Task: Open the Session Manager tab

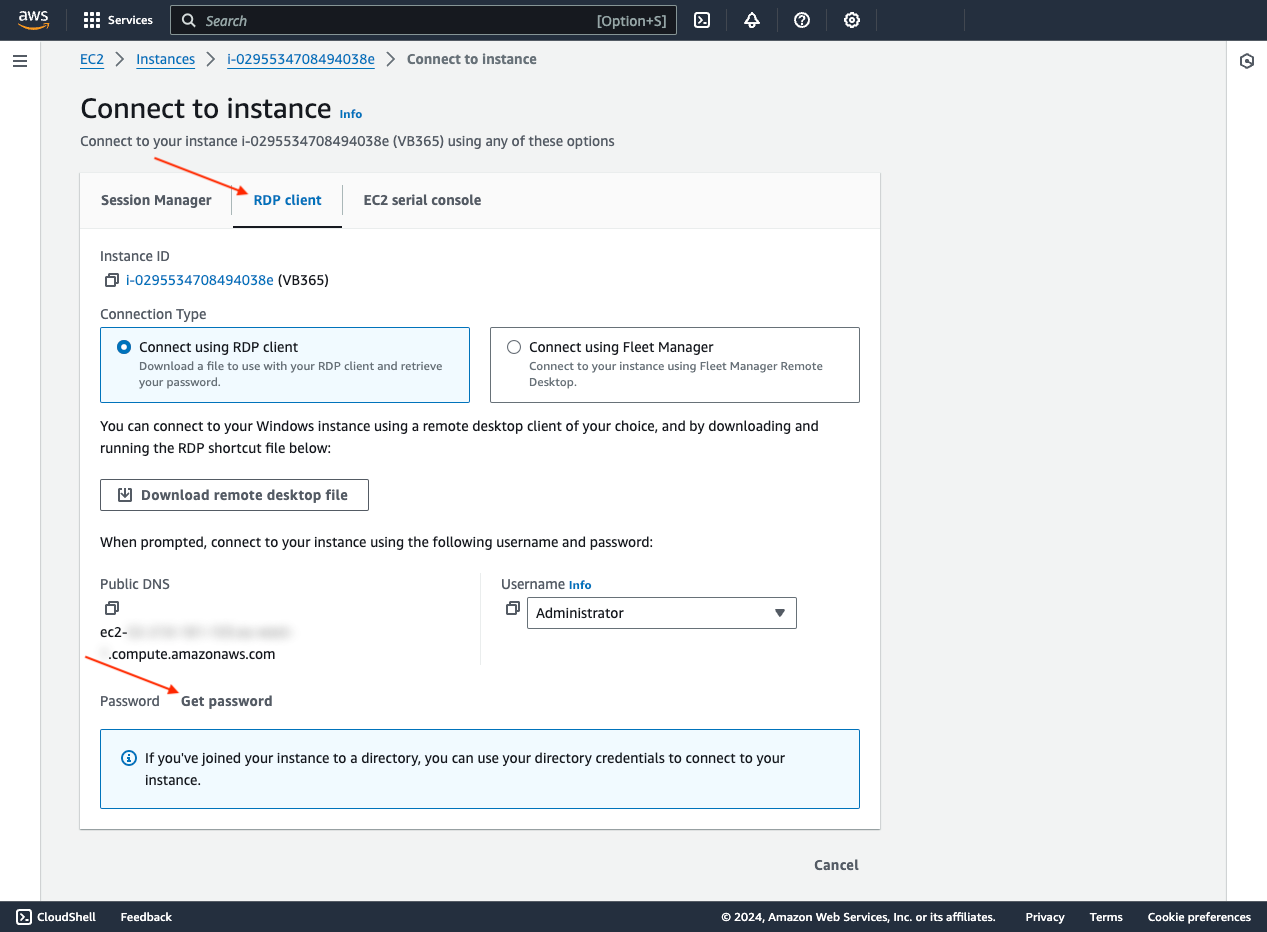Action: tap(155, 200)
